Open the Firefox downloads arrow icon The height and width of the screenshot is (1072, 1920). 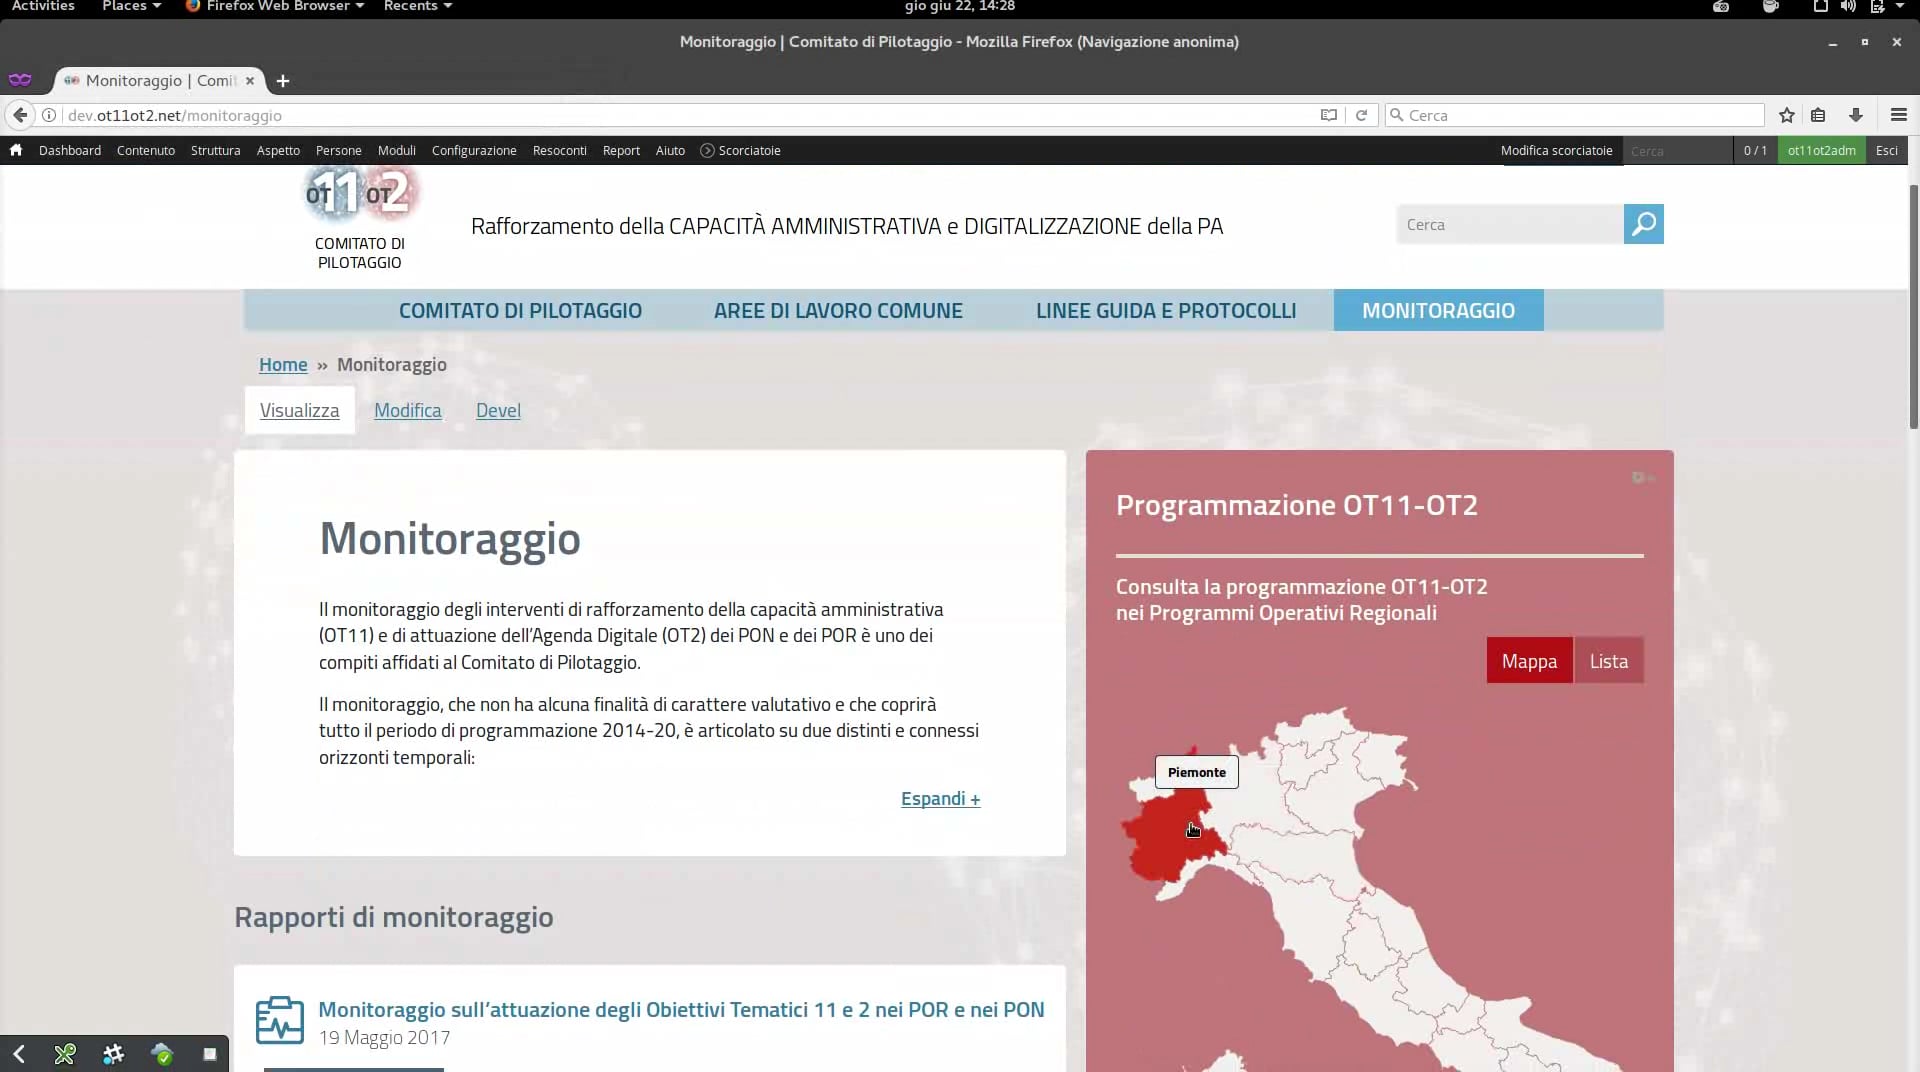(x=1856, y=115)
